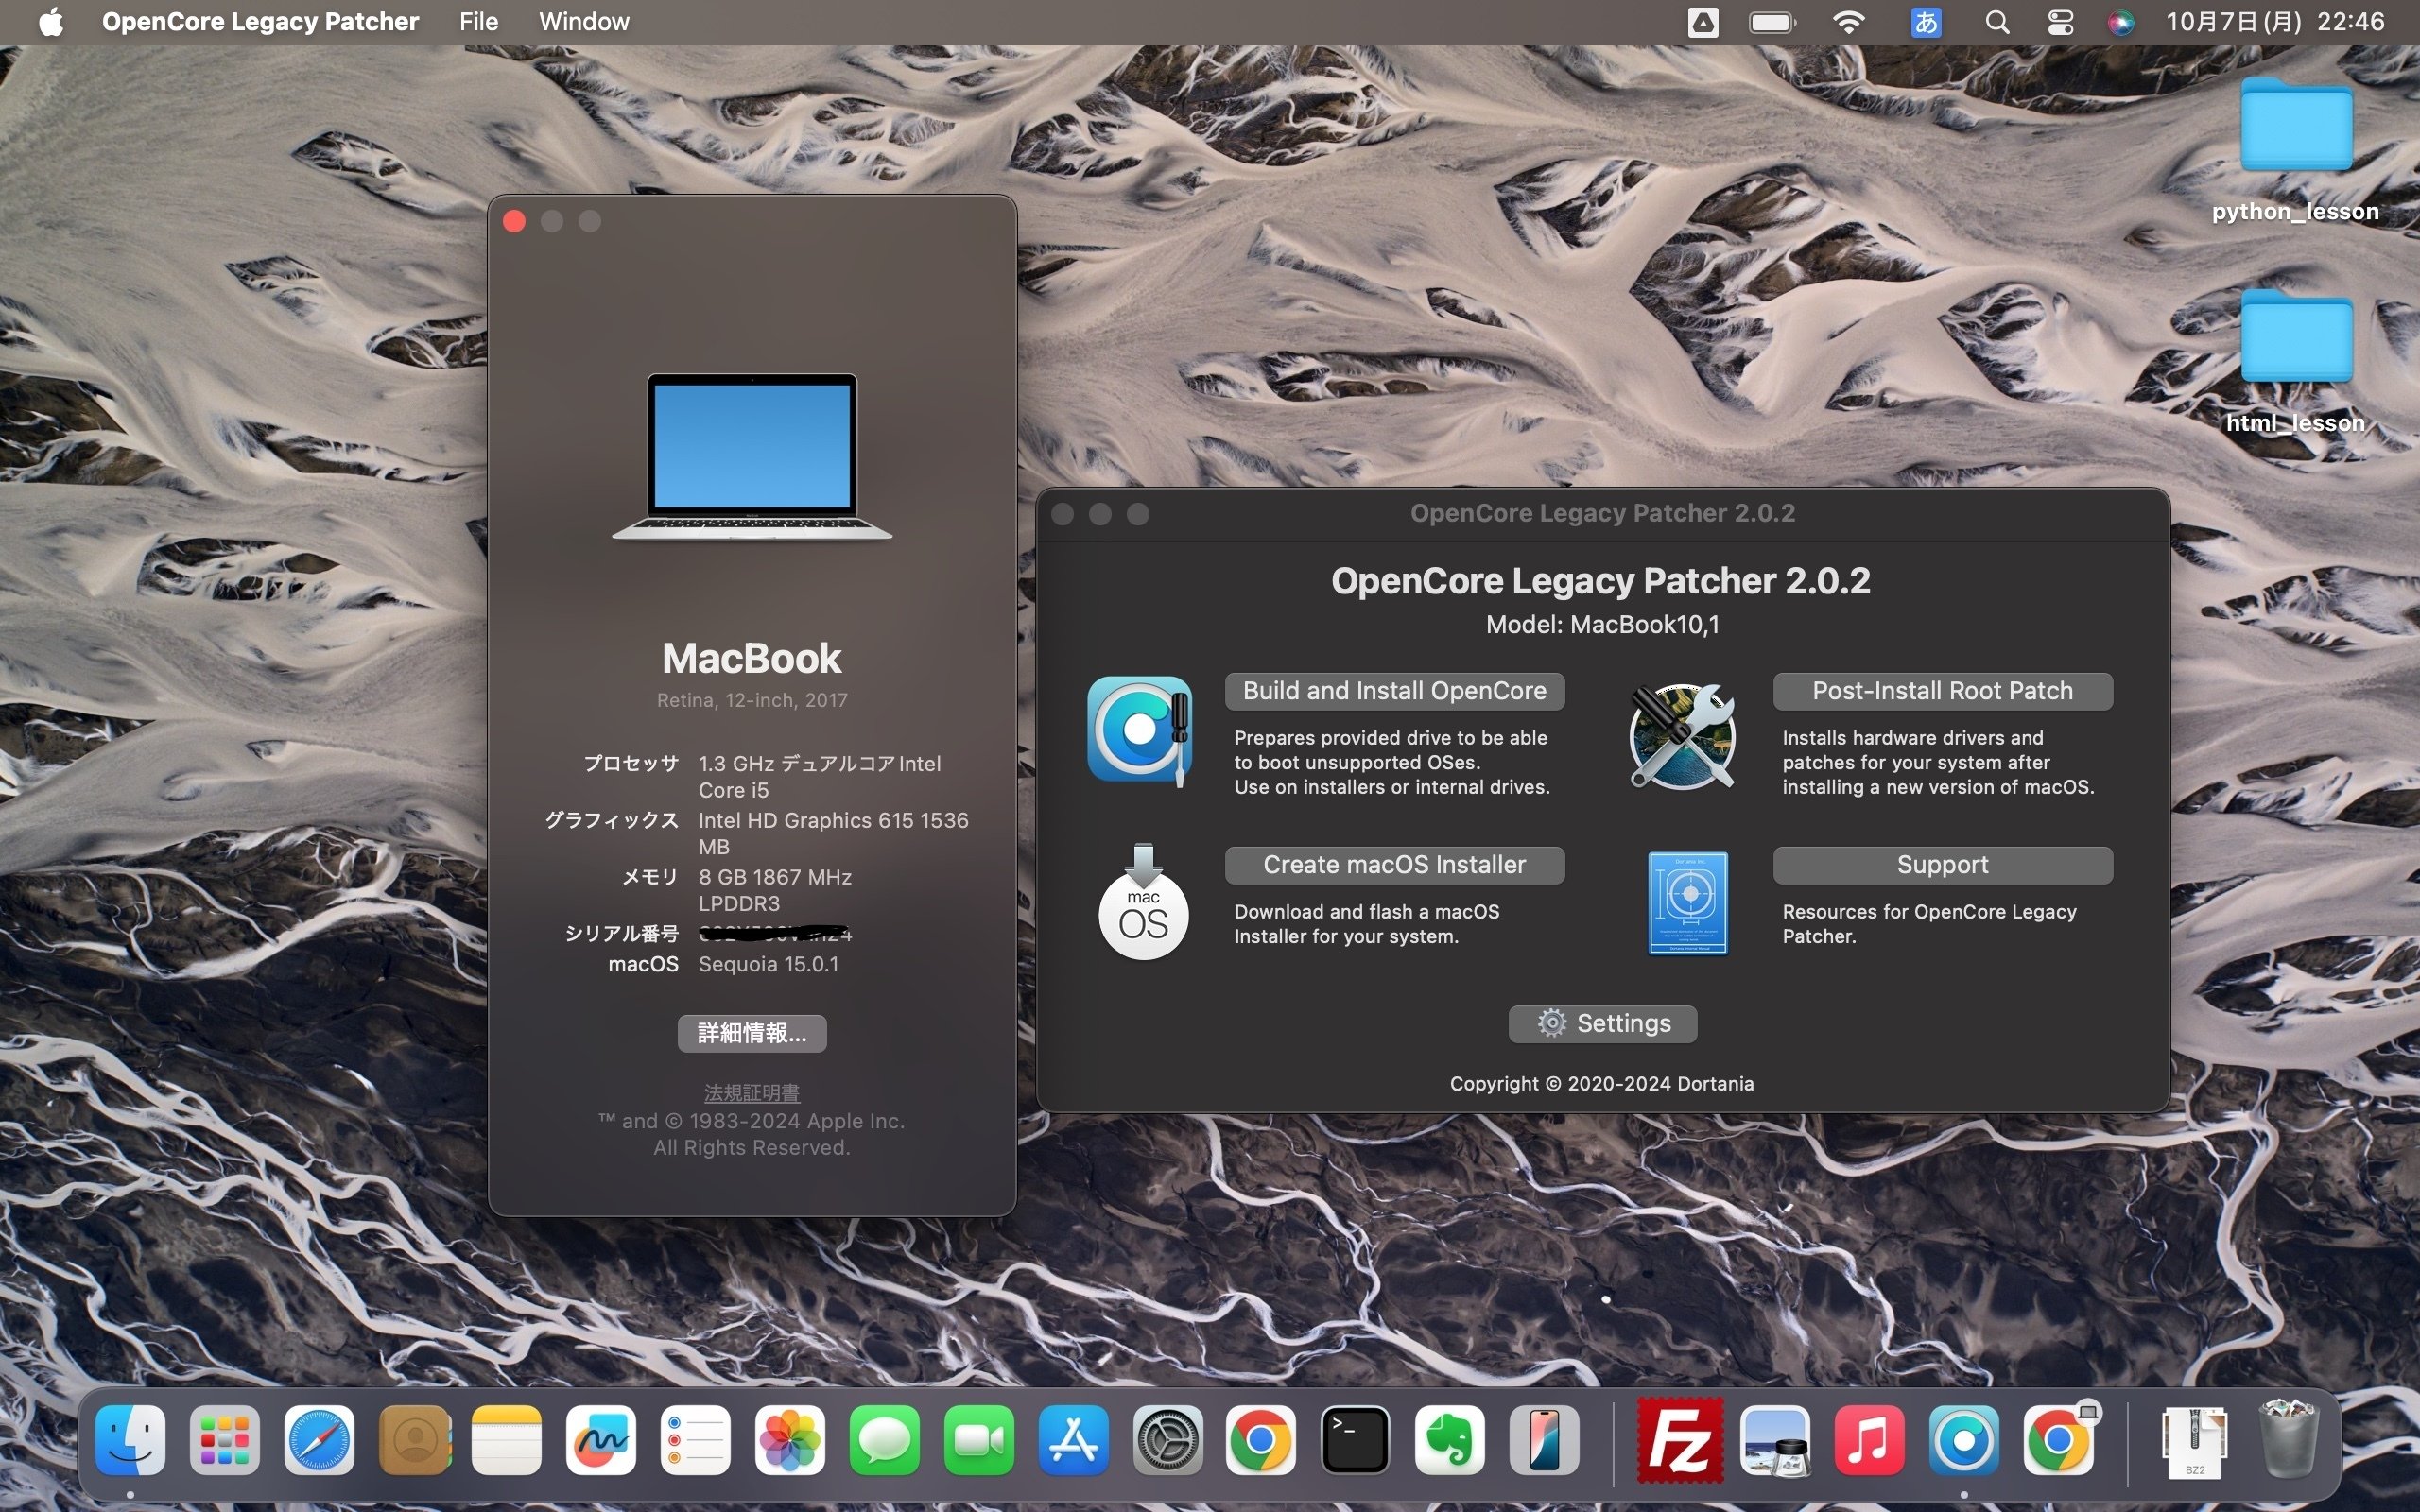Screen dimensions: 2420x1512
Task: Launch Messages from the Dock
Action: pyautogui.click(x=884, y=1440)
